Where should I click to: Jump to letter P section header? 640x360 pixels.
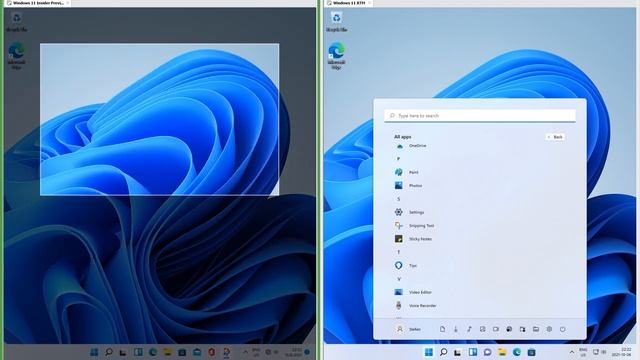[399, 159]
